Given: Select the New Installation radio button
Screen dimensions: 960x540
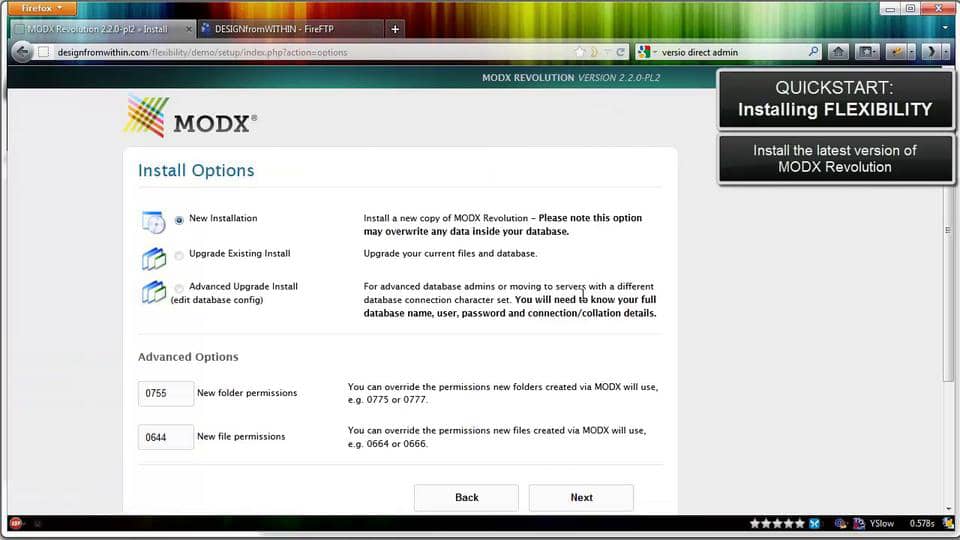Looking at the screenshot, I should pos(179,220).
